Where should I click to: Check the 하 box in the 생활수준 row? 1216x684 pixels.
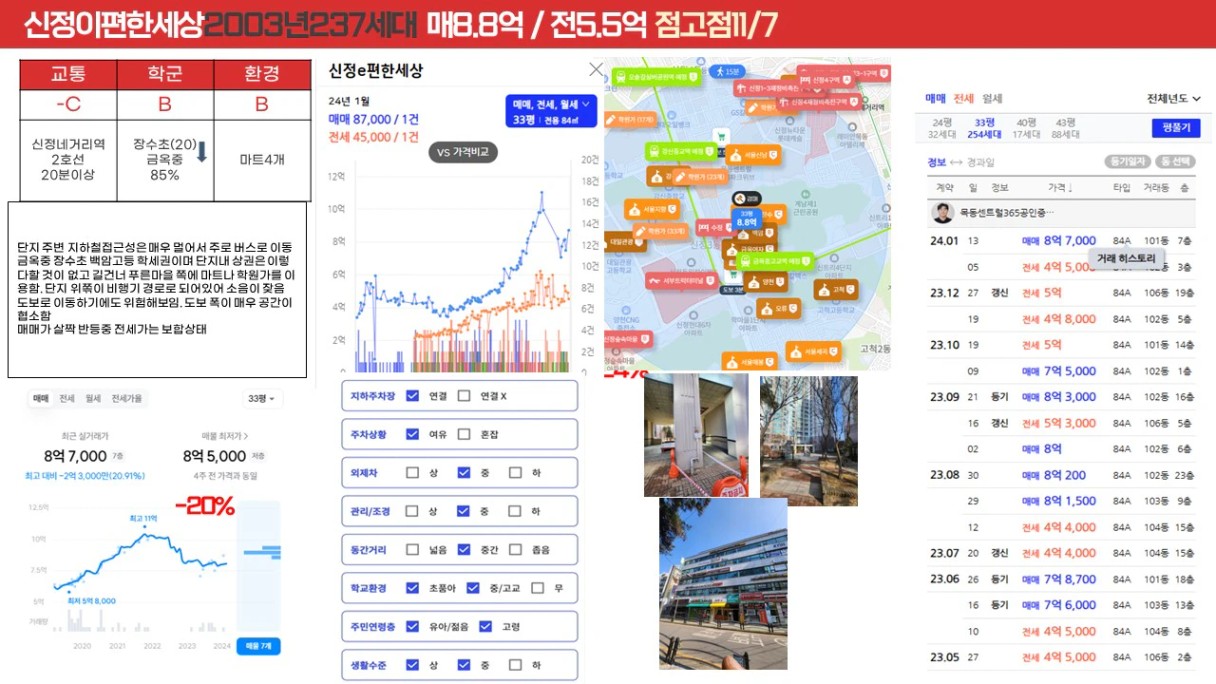pos(515,664)
